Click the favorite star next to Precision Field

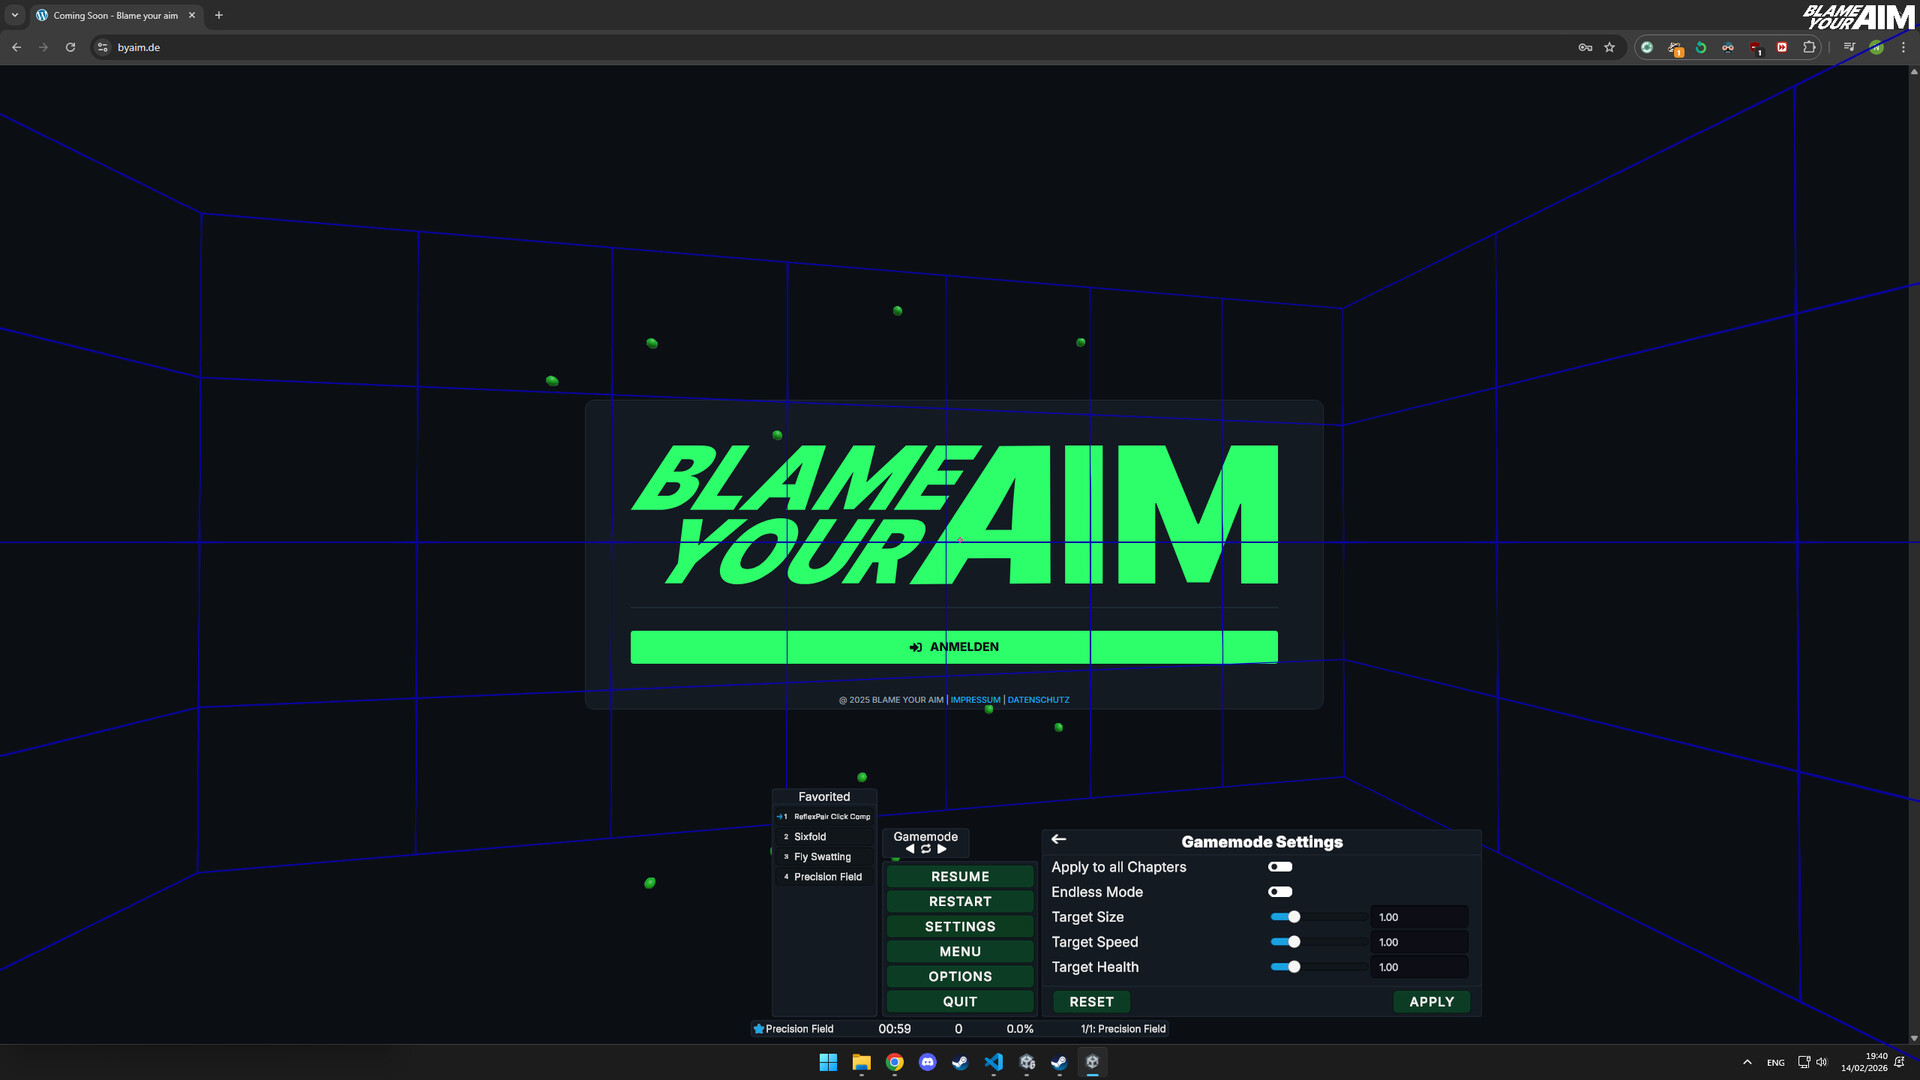point(759,1029)
